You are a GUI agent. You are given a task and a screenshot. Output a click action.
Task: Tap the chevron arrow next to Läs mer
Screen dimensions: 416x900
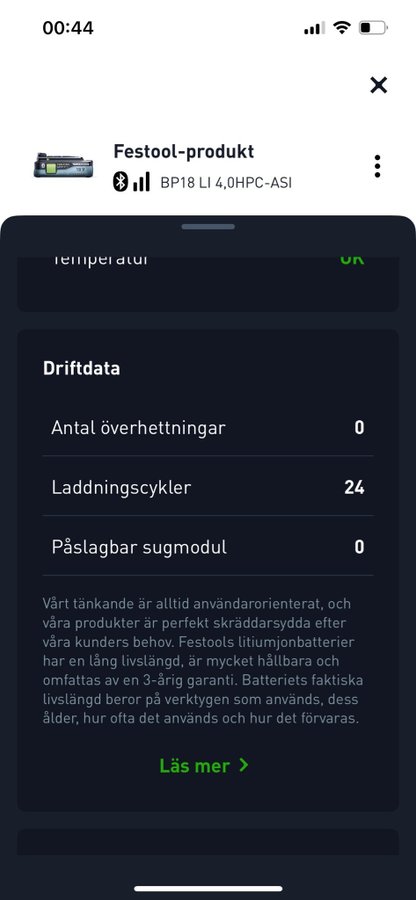[244, 765]
